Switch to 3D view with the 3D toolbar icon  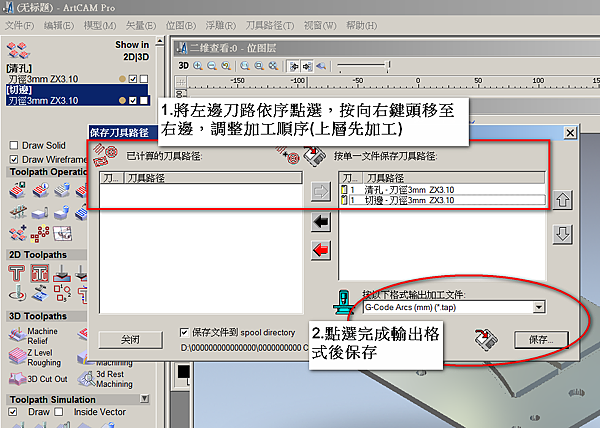point(184,66)
